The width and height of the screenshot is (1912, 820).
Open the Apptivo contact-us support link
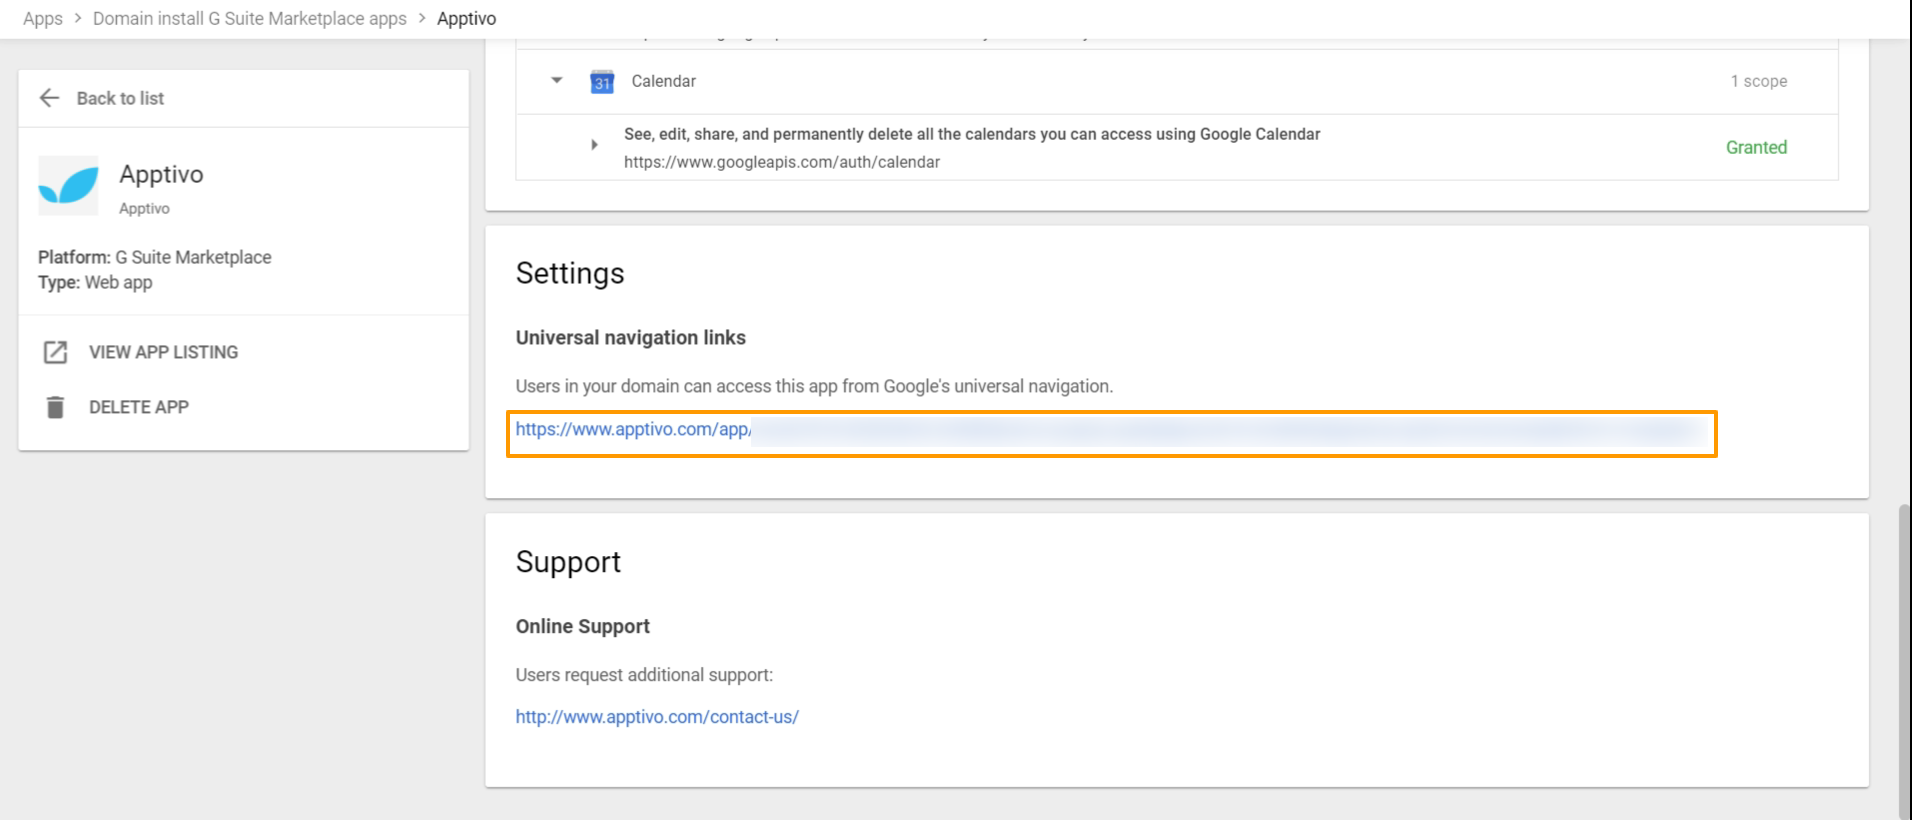(657, 717)
